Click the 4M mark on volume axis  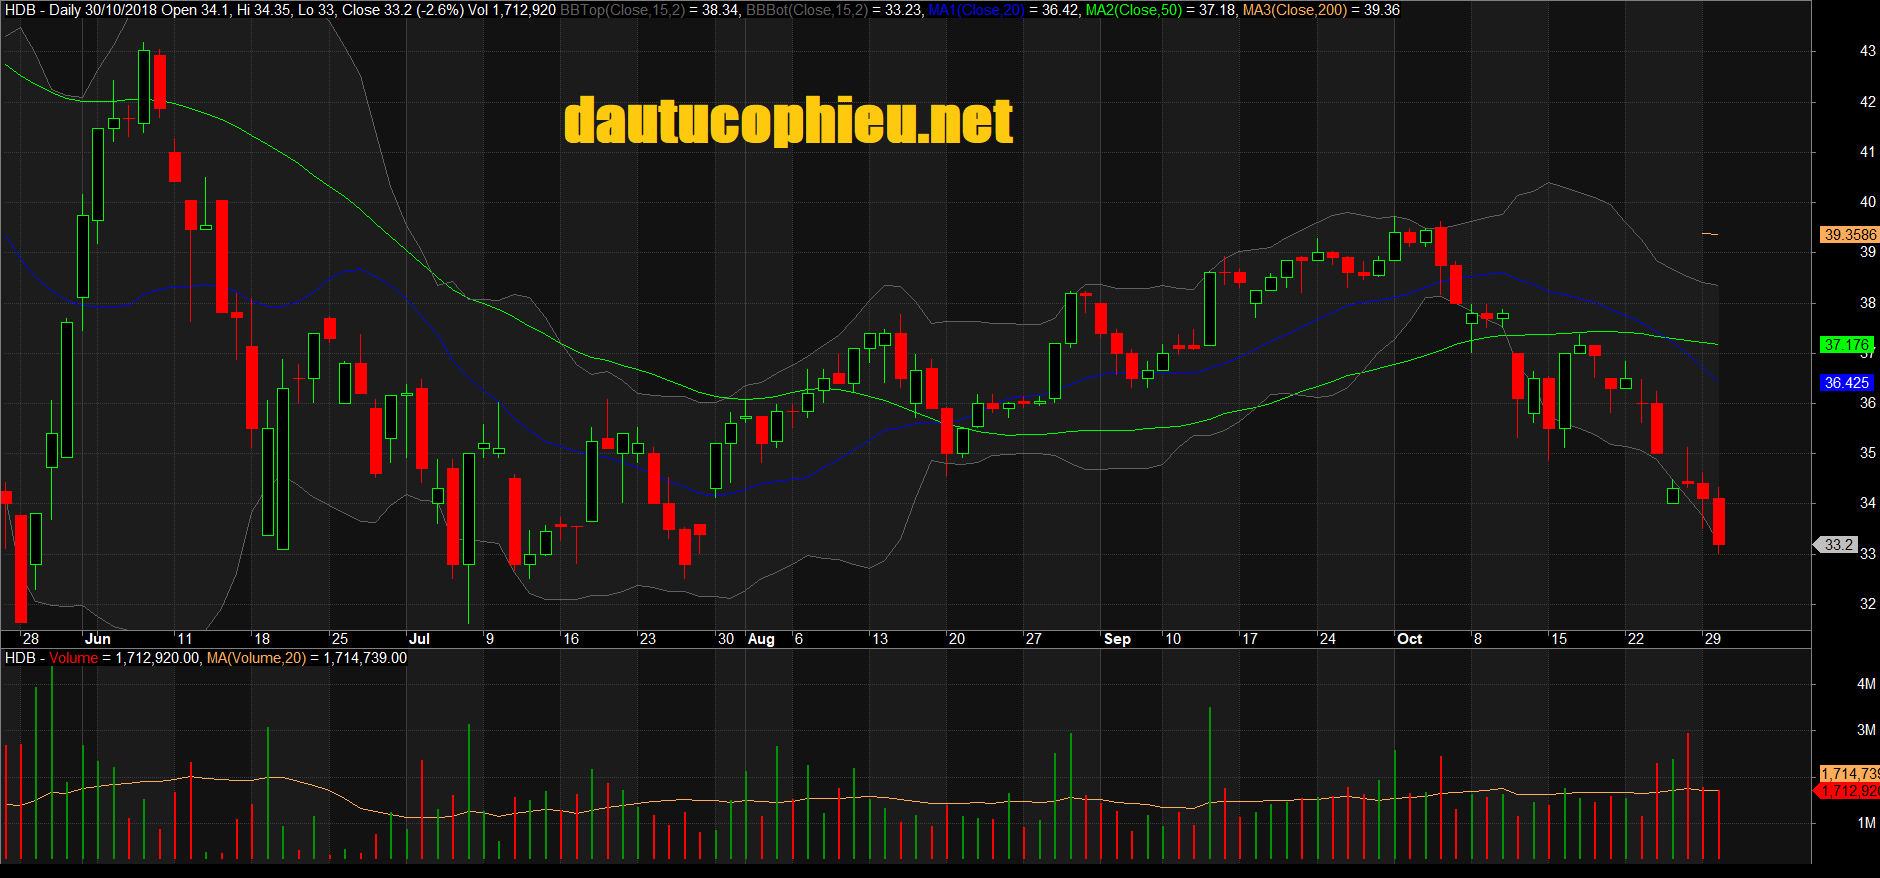(x=1866, y=684)
